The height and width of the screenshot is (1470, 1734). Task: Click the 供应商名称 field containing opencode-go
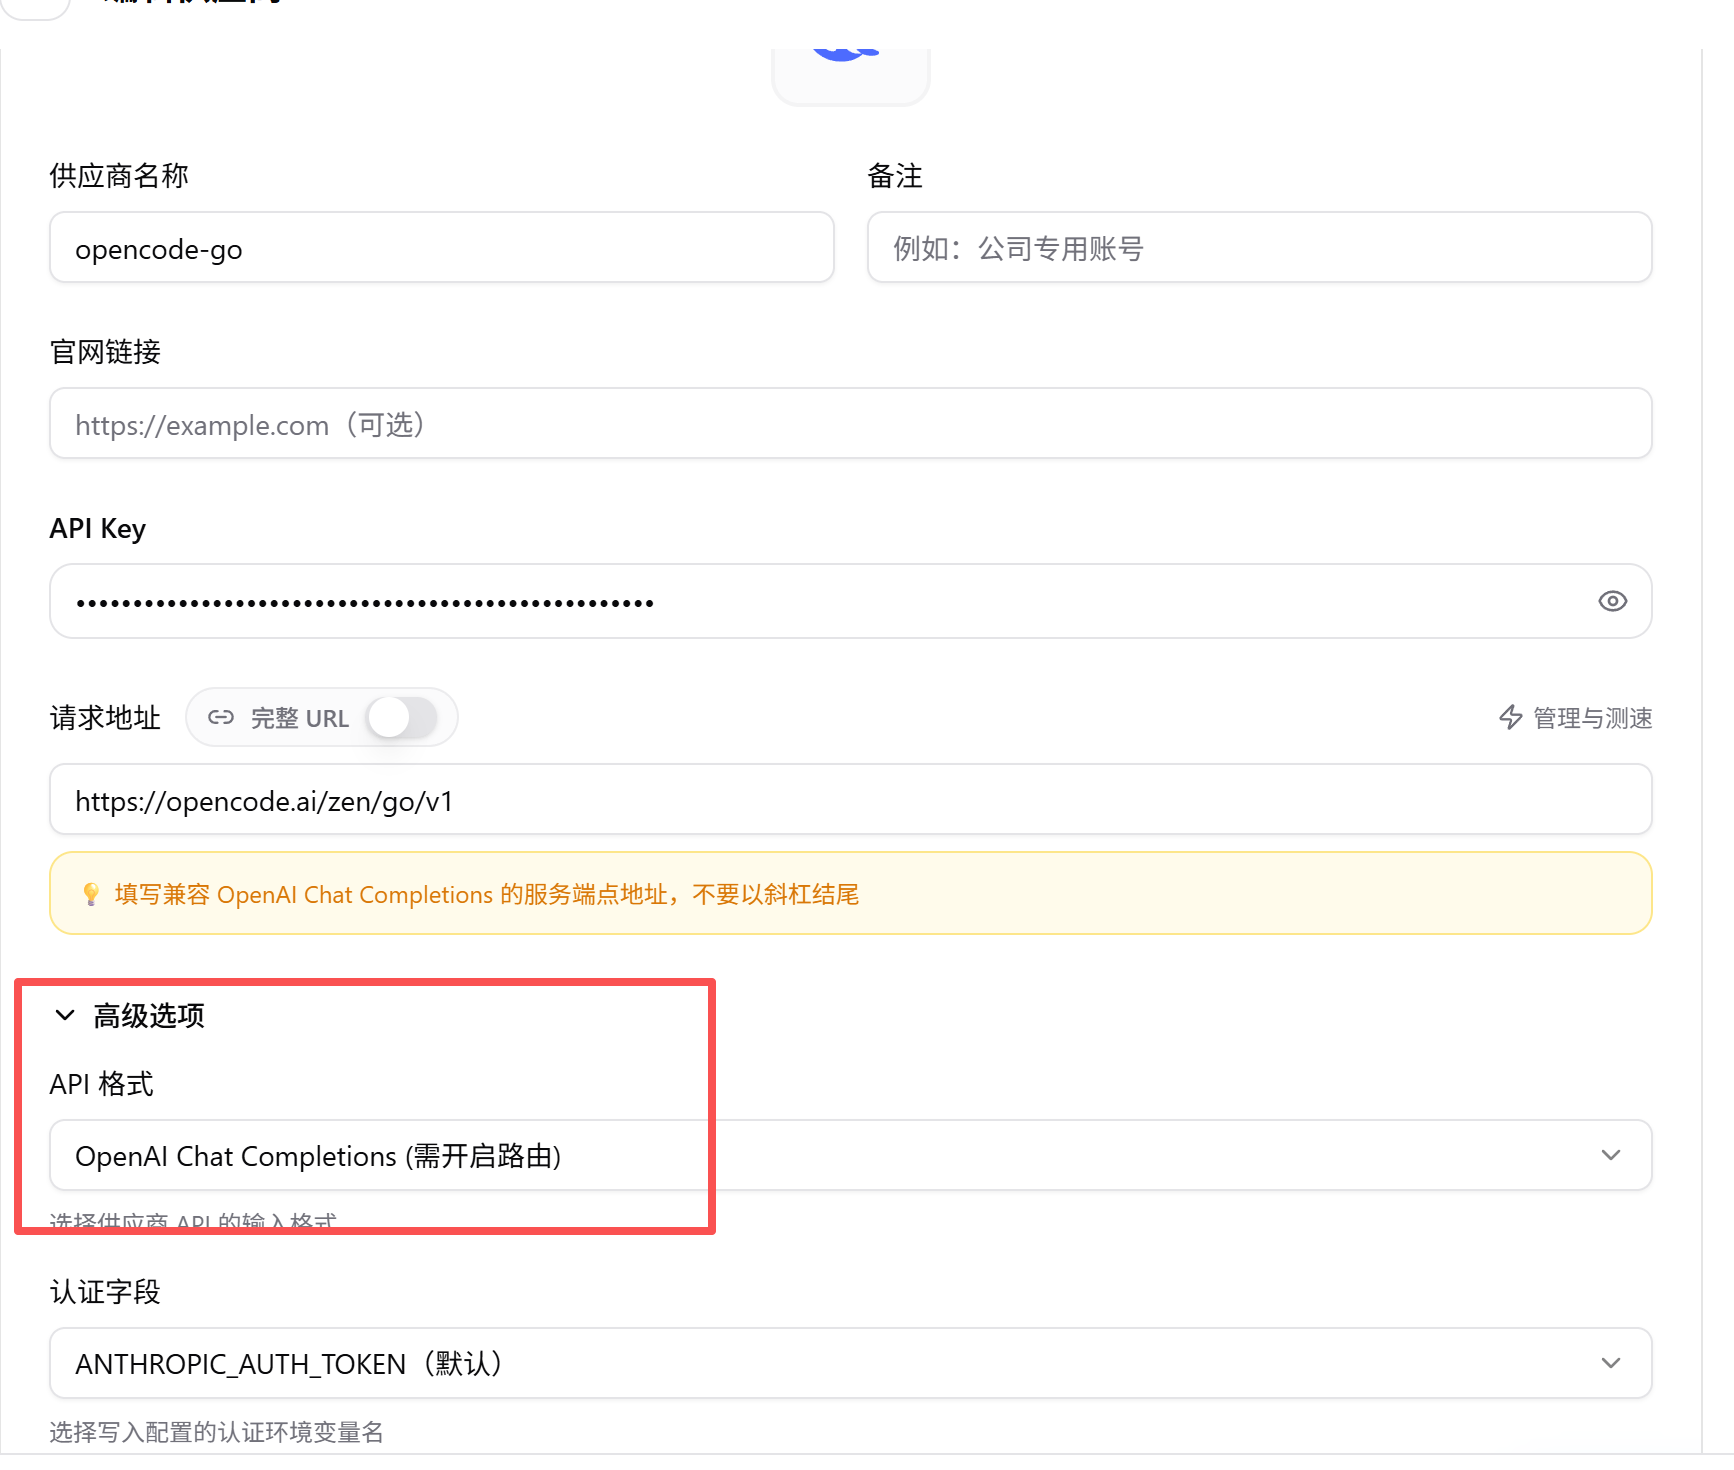point(442,248)
